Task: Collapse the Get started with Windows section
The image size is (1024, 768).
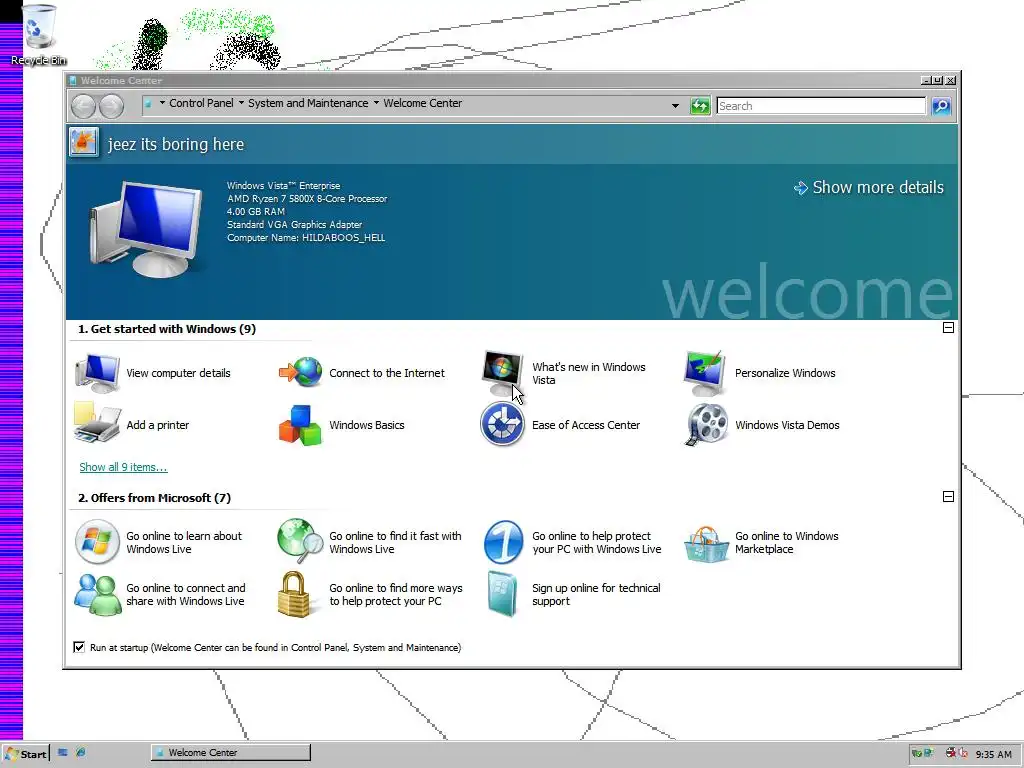Action: 949,328
